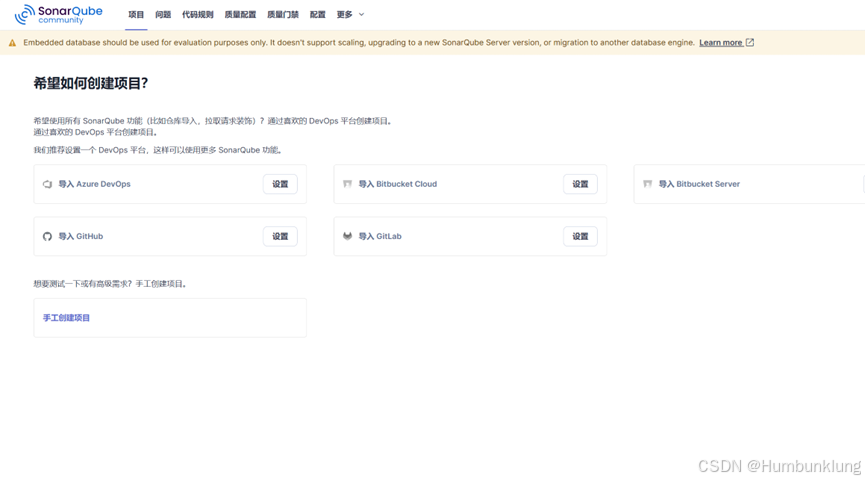This screenshot has height=481, width=865.
Task: Click 设置 for GitLab import
Action: coord(580,237)
